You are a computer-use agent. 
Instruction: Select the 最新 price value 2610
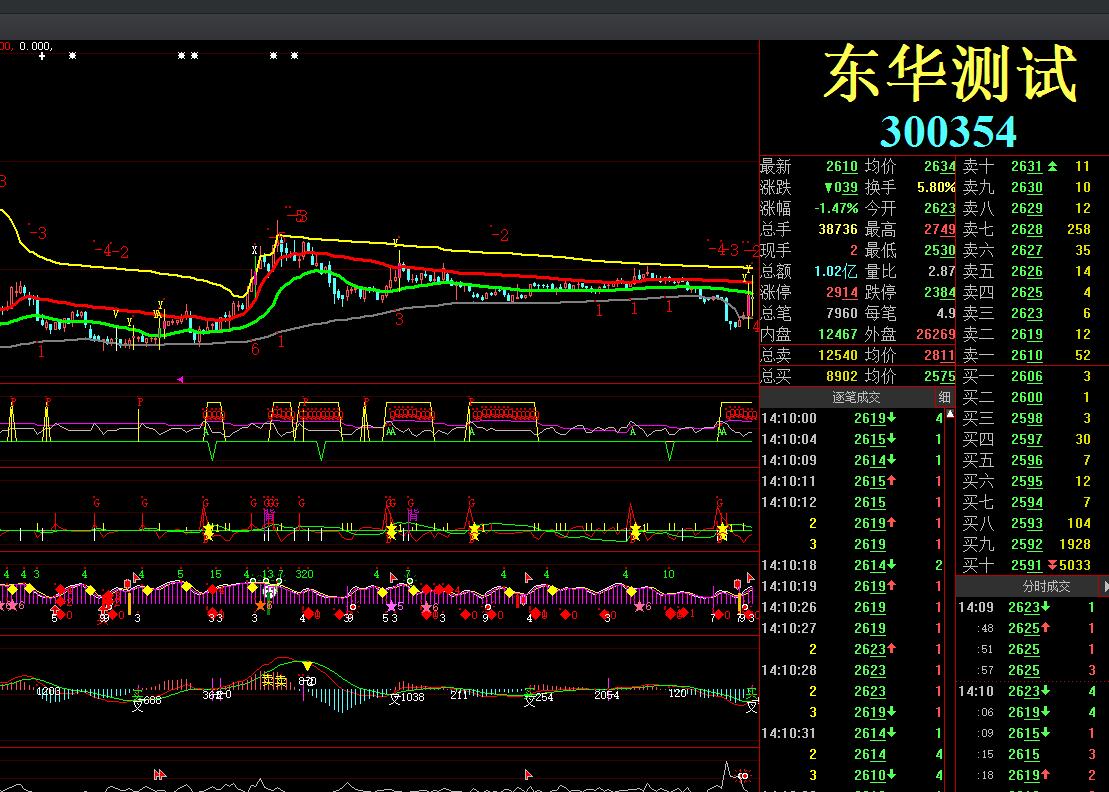(842, 166)
